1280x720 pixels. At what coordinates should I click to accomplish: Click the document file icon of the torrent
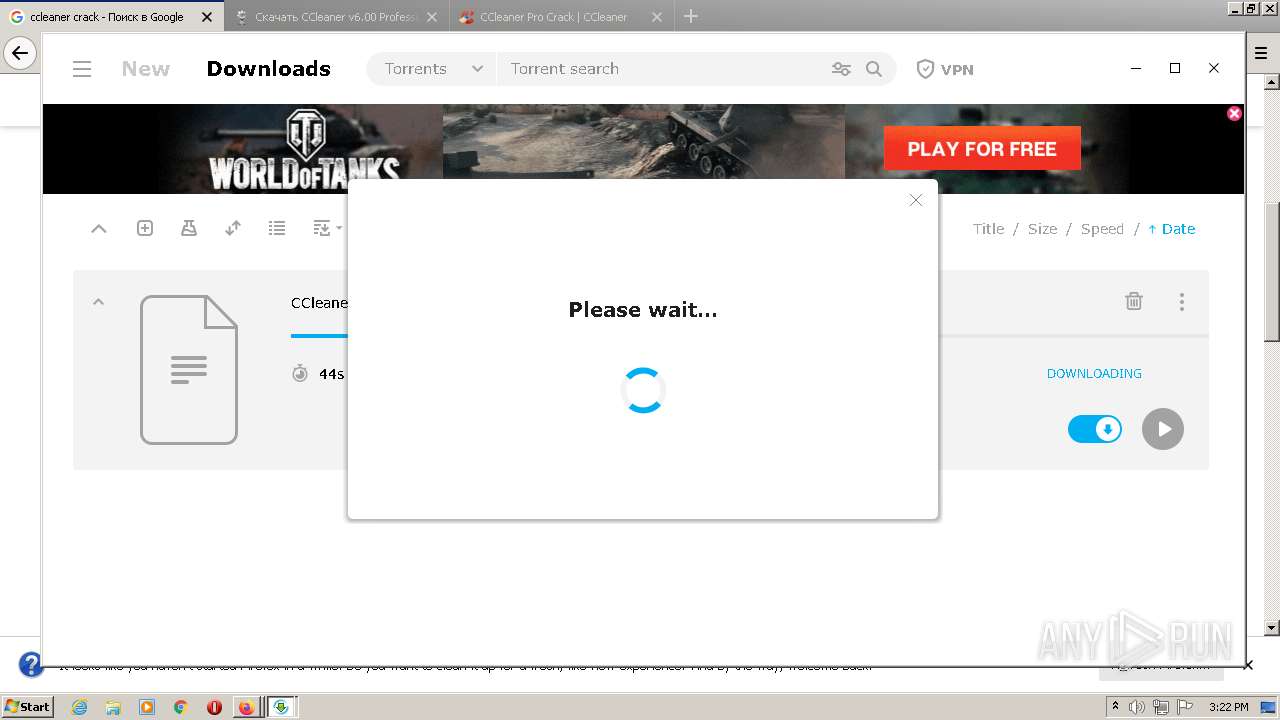[x=189, y=370]
